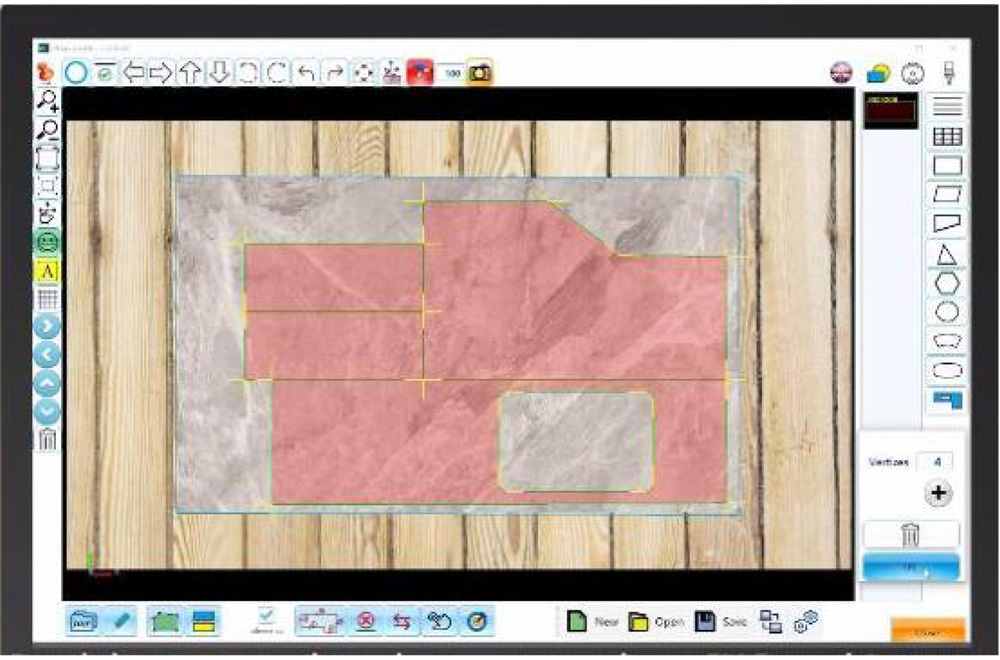The width and height of the screenshot is (1000, 660).
Task: Toggle the green smiley face button
Action: click(x=47, y=241)
